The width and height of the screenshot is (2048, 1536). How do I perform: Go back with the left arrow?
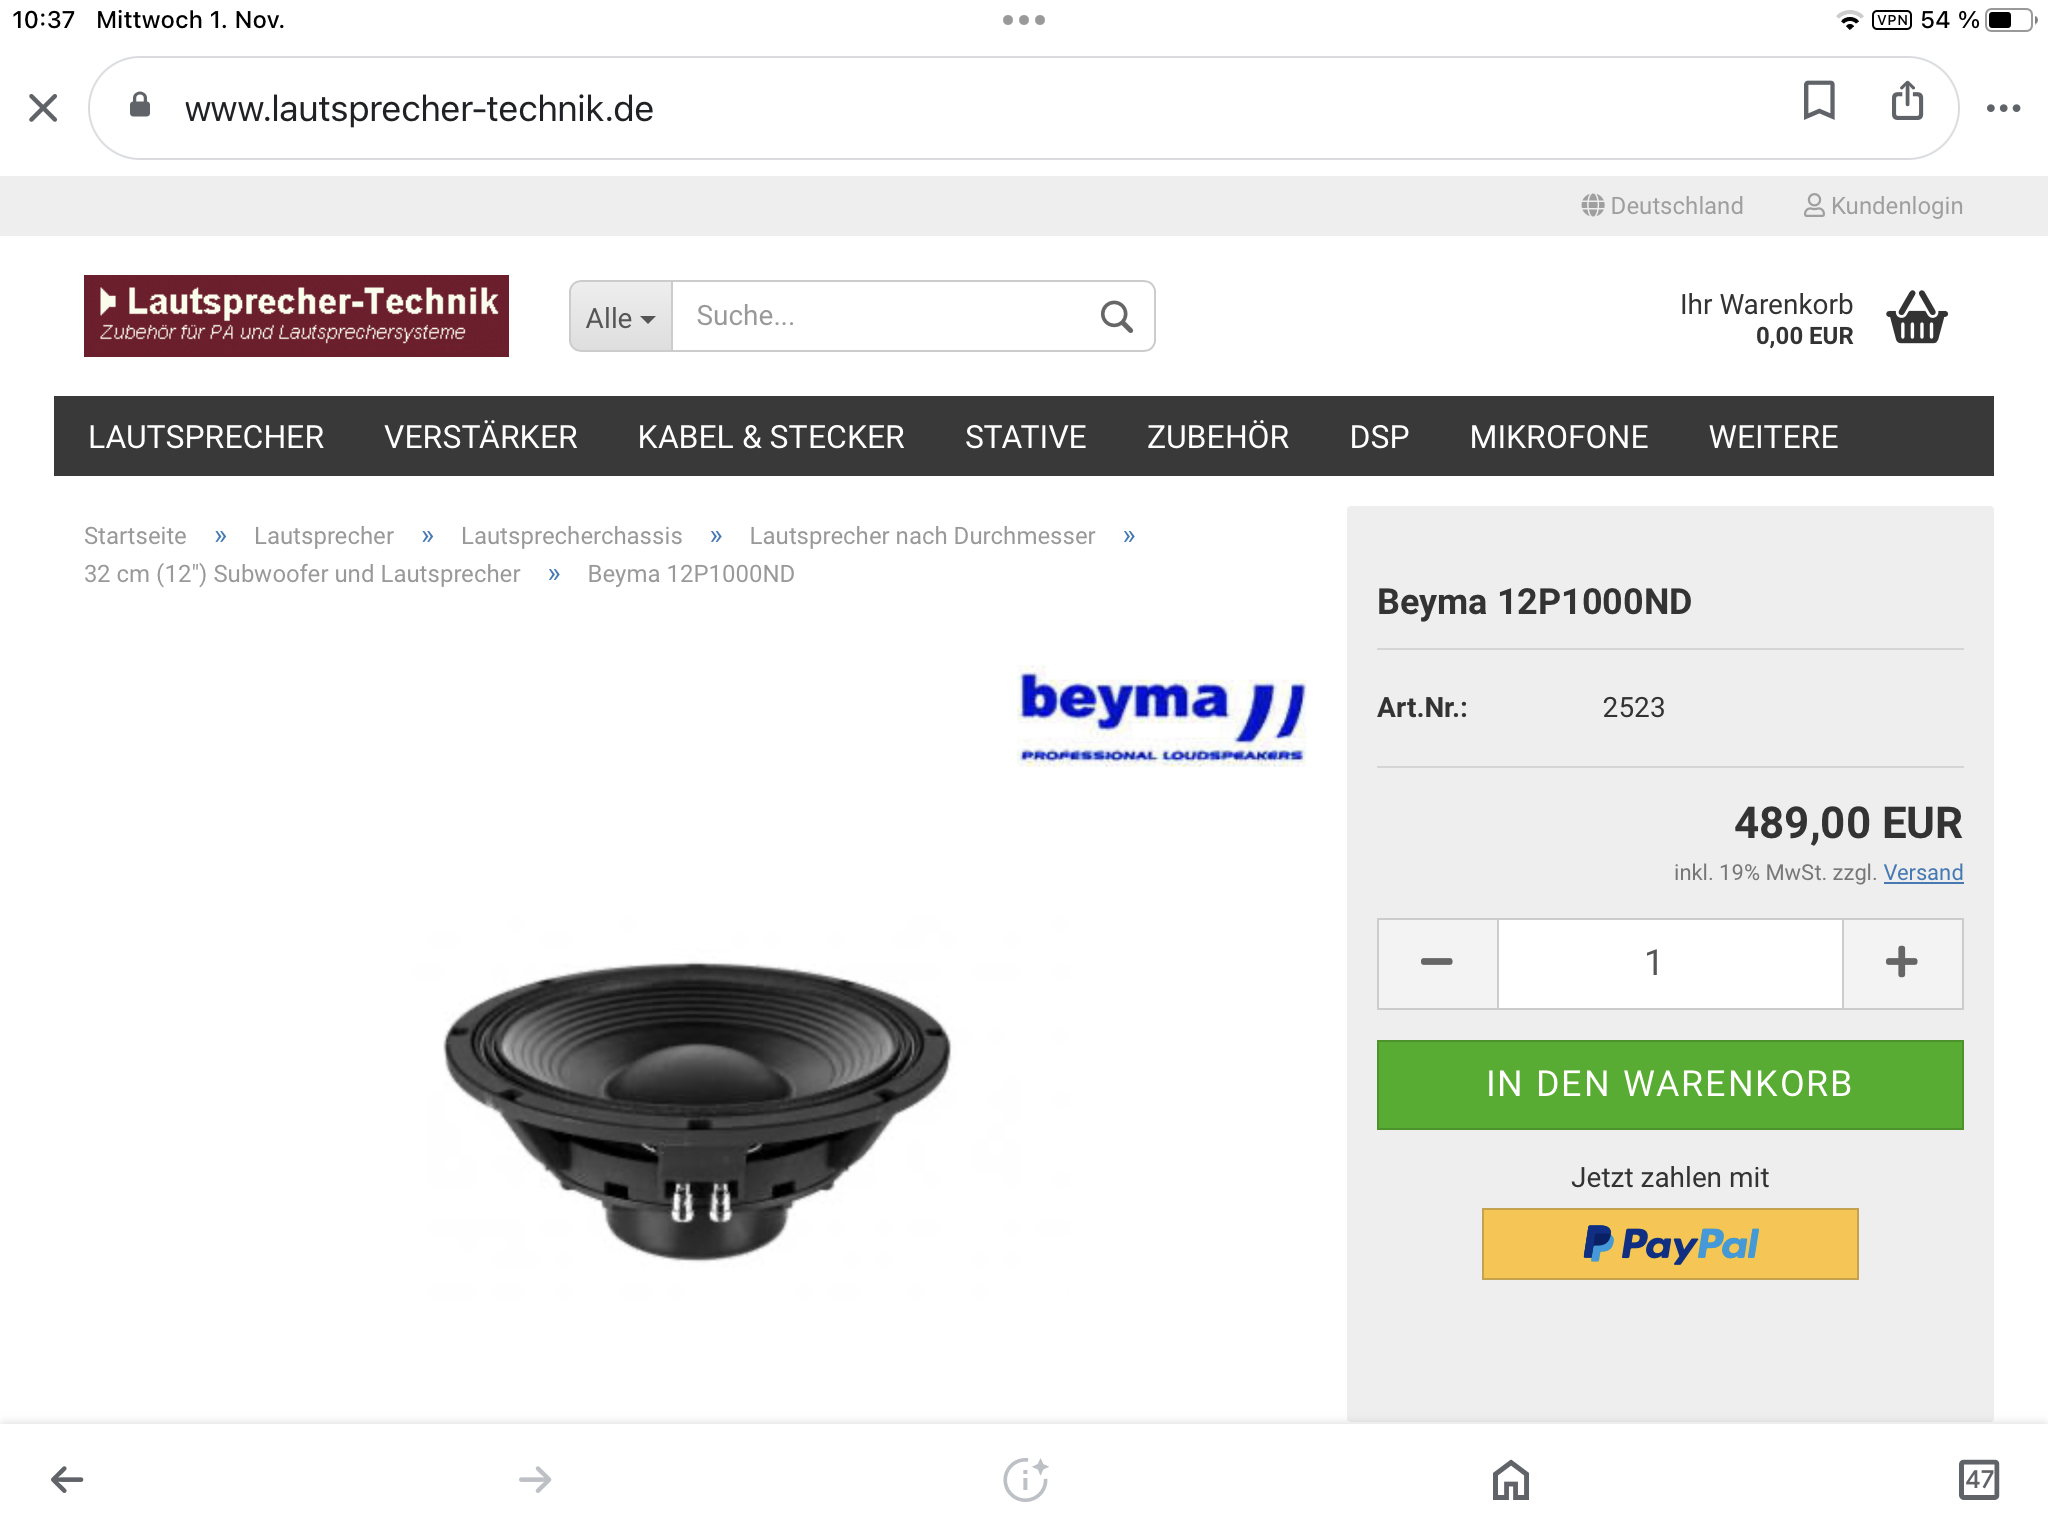pos(67,1479)
